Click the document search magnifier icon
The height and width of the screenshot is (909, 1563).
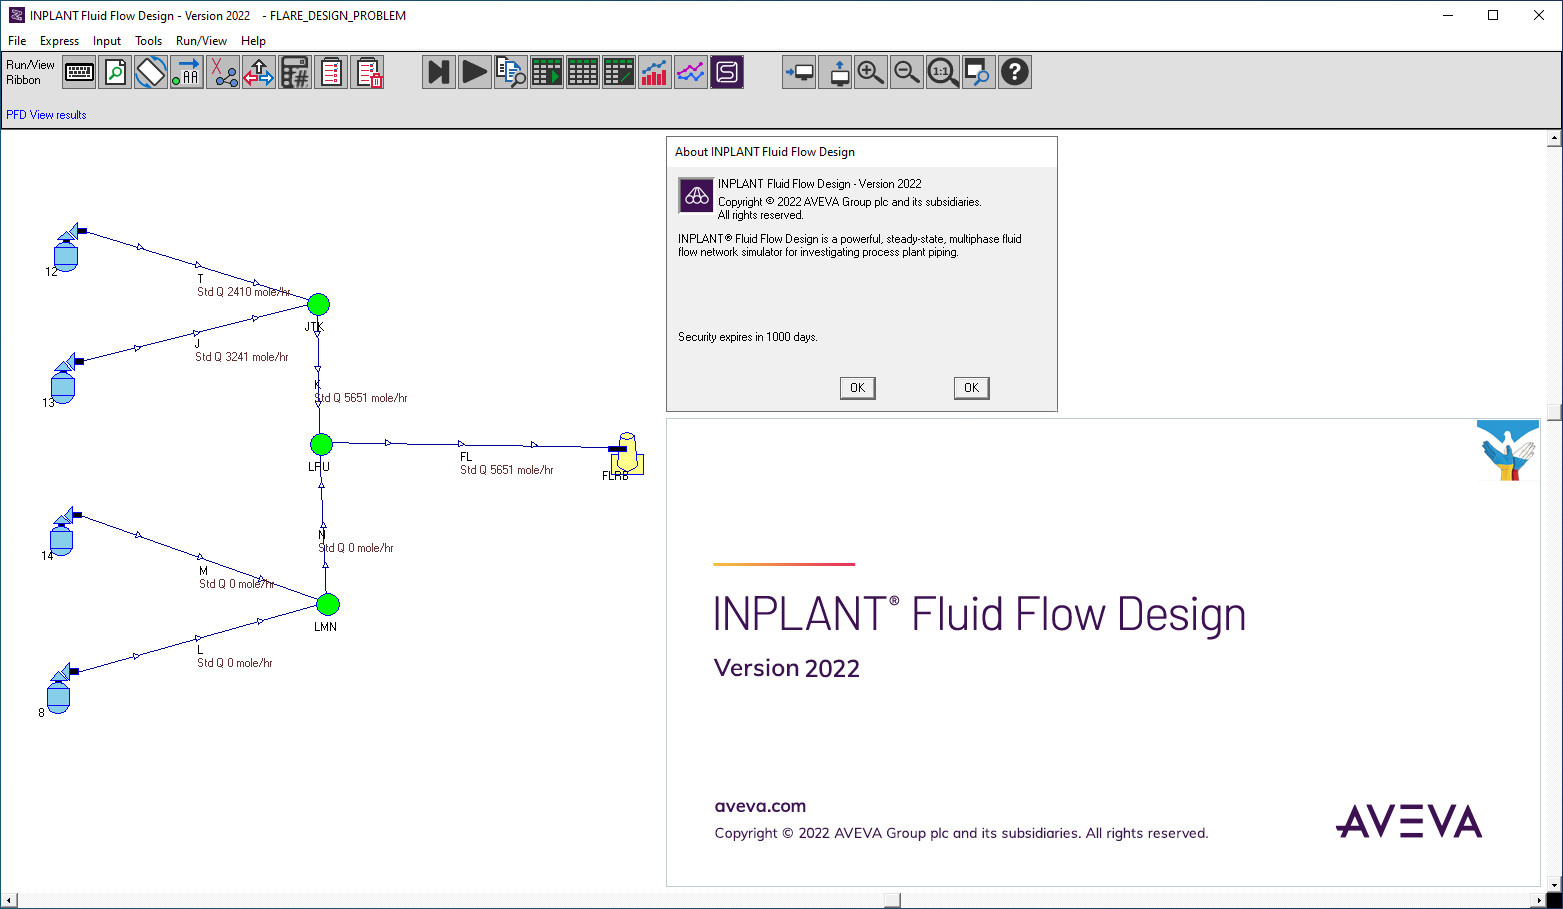click(115, 72)
